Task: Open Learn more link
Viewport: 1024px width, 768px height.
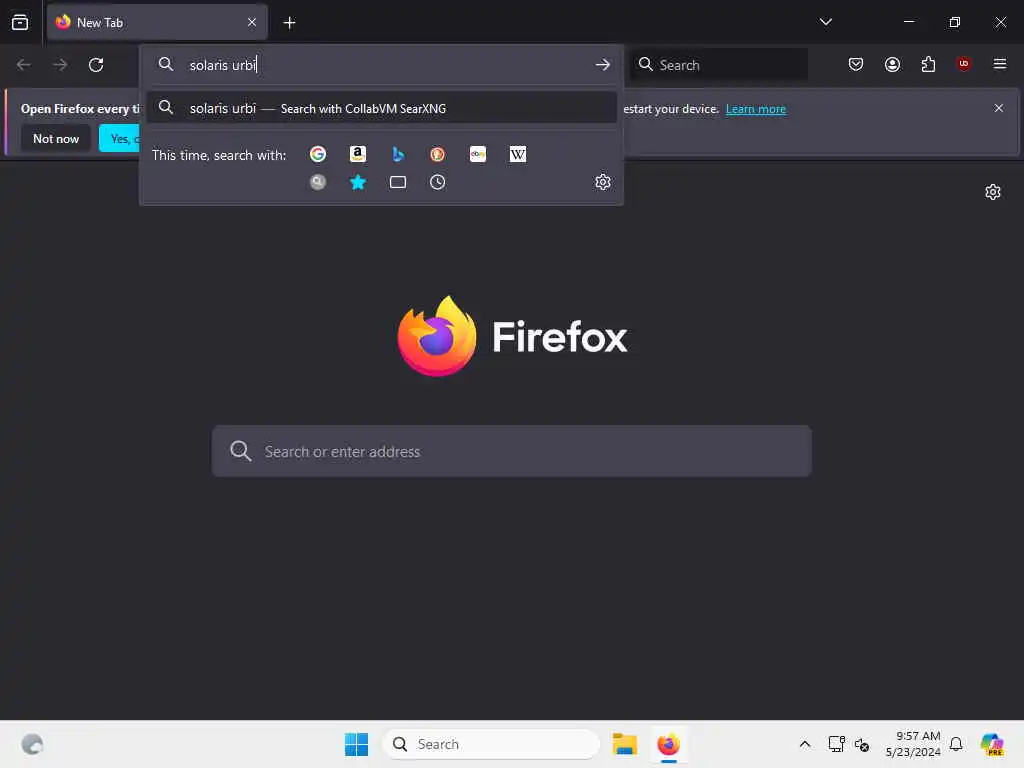Action: click(756, 109)
